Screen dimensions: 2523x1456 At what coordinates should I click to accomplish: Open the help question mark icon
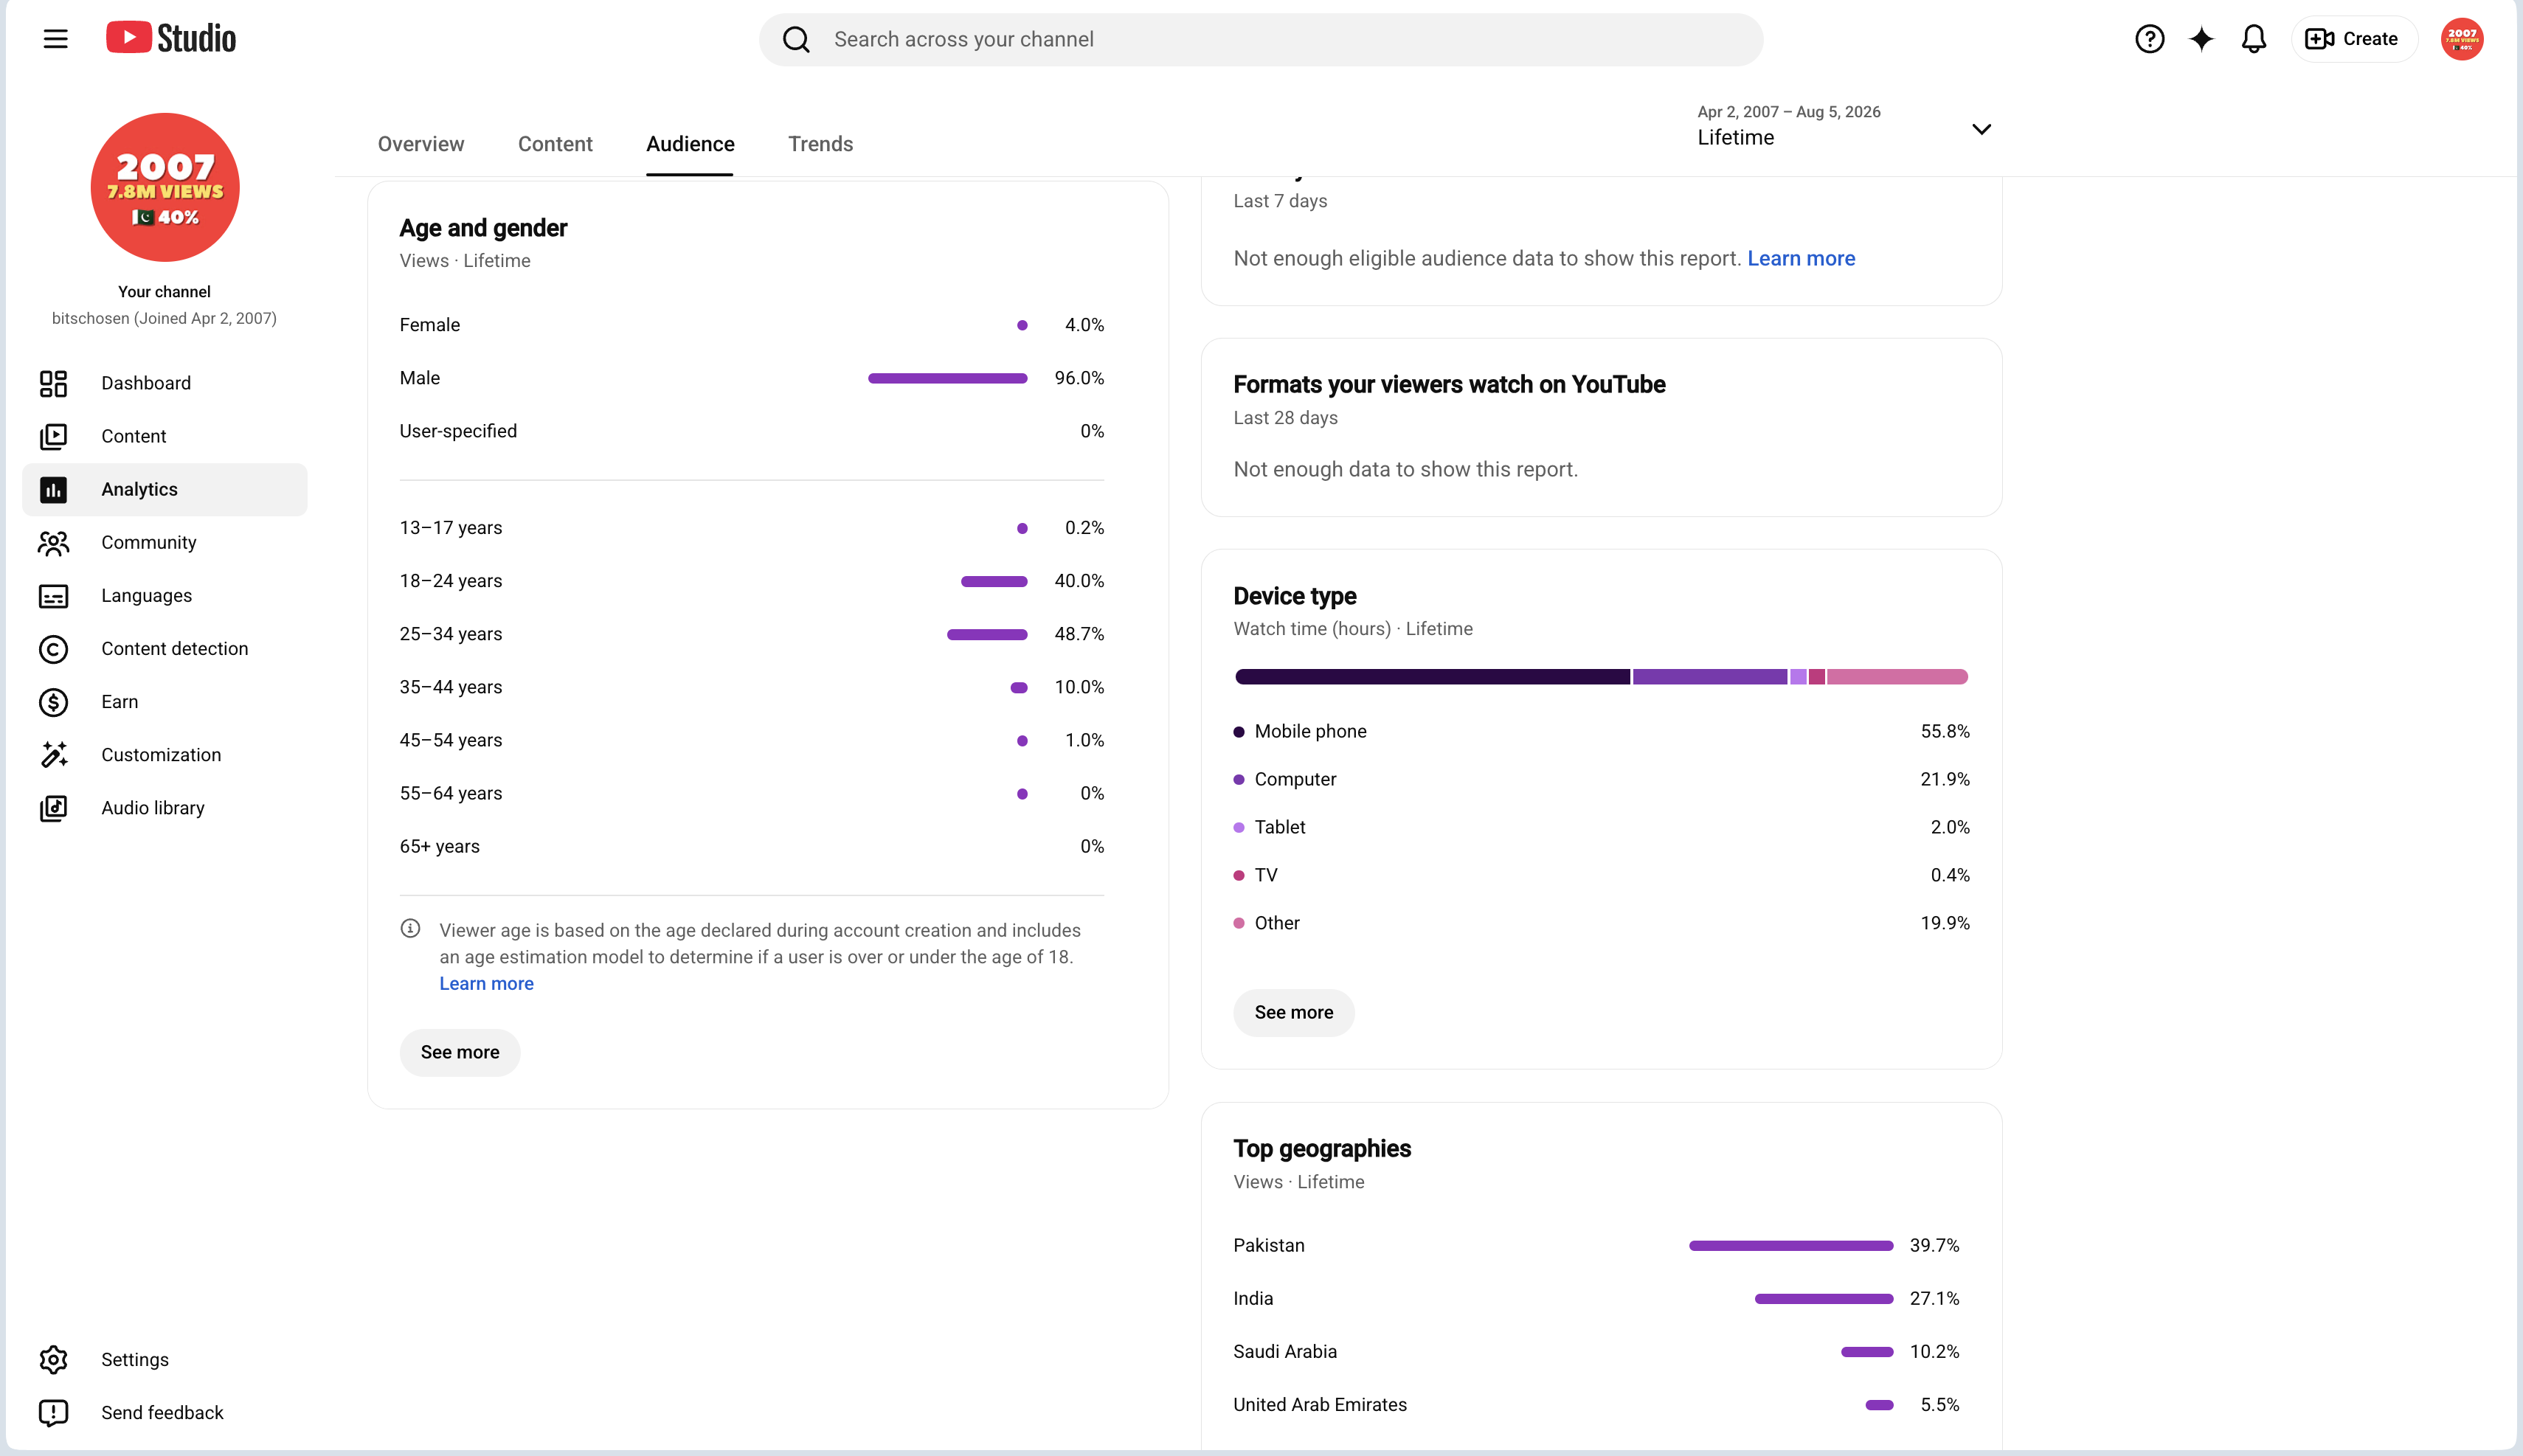coord(2149,39)
